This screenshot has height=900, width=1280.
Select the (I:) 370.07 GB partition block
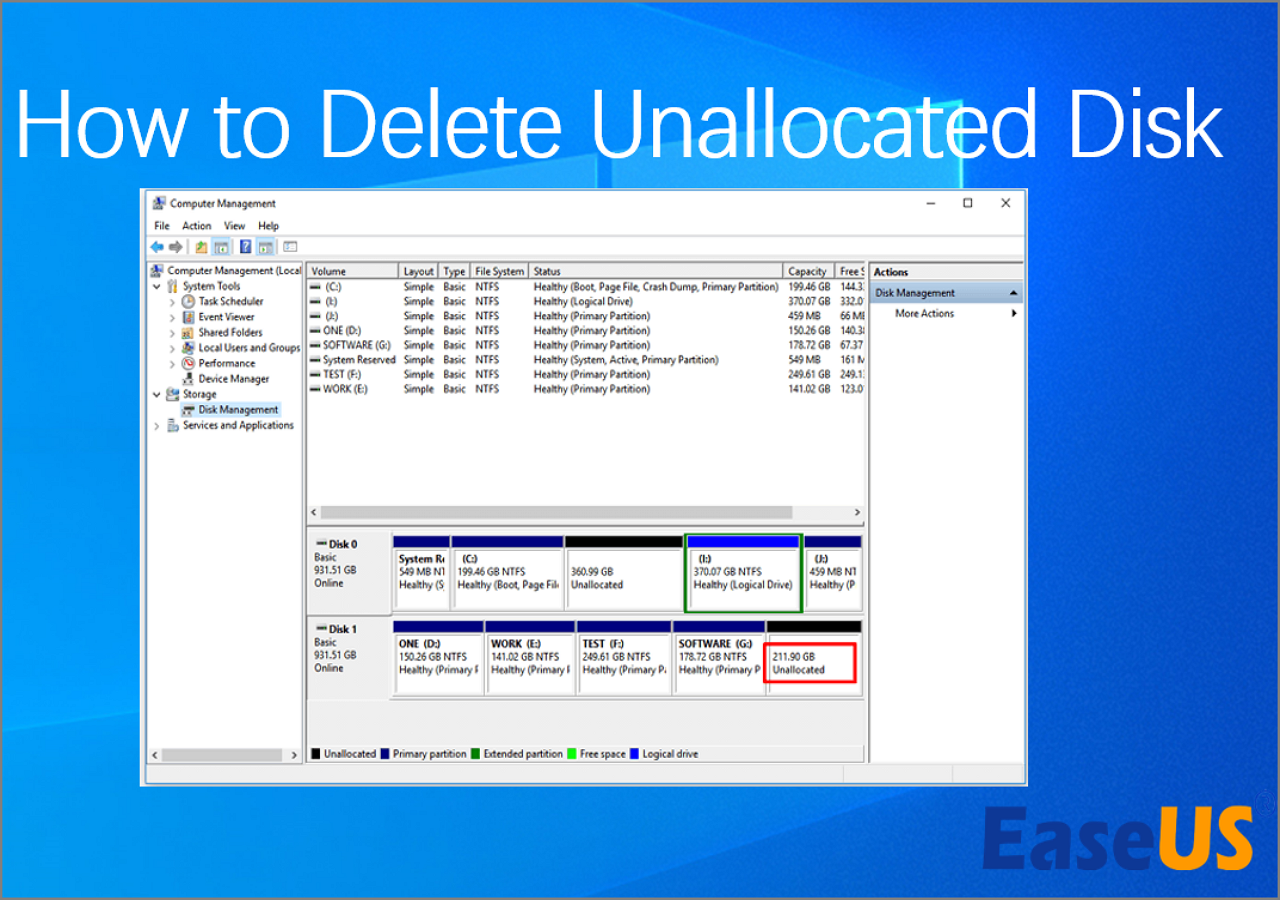pos(743,572)
